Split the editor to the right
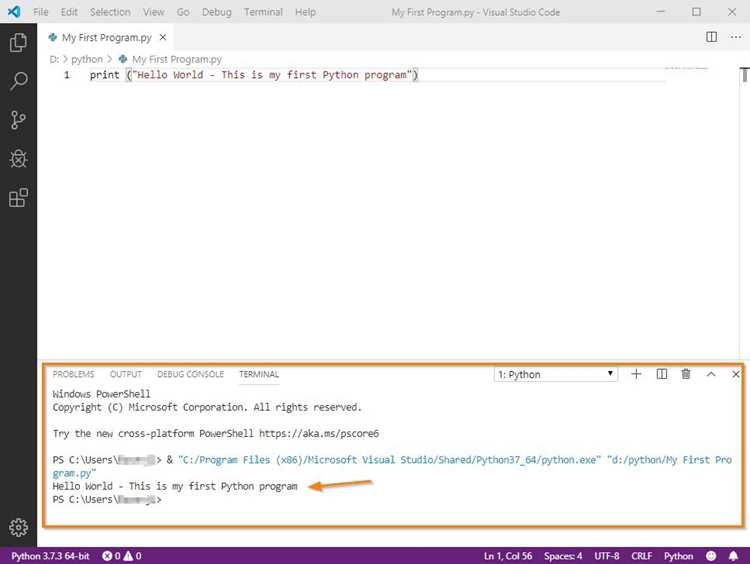The width and height of the screenshot is (750, 564). [x=711, y=37]
